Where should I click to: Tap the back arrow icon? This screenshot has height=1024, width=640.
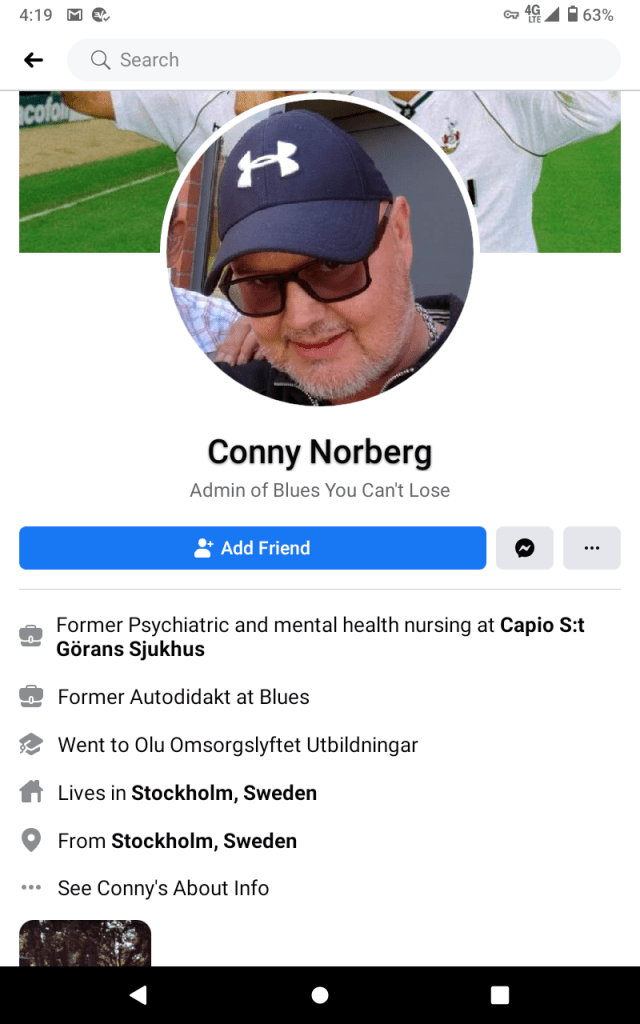tap(33, 60)
